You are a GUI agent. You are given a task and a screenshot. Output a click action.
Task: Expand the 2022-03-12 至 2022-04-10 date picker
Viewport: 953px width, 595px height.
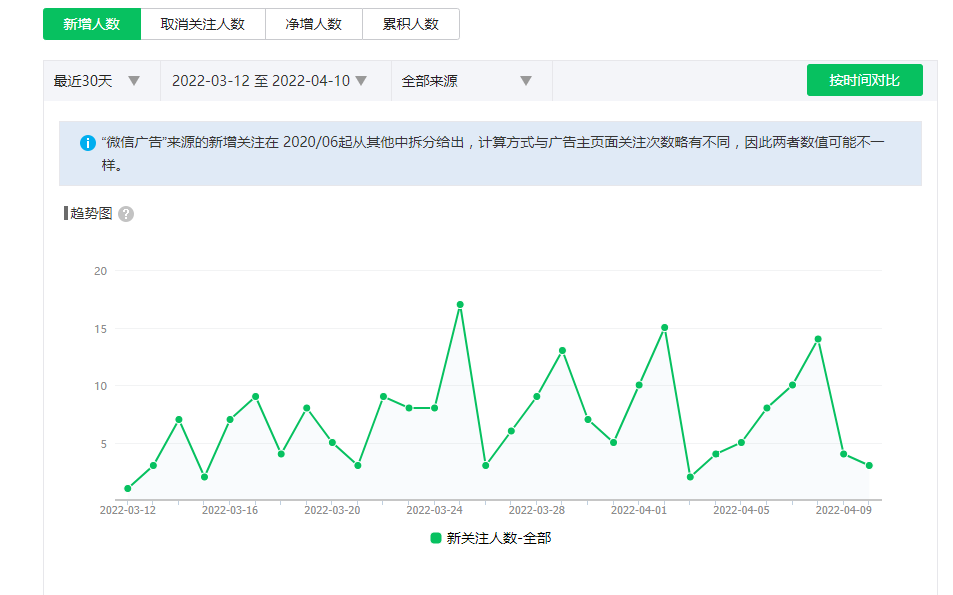(x=270, y=81)
